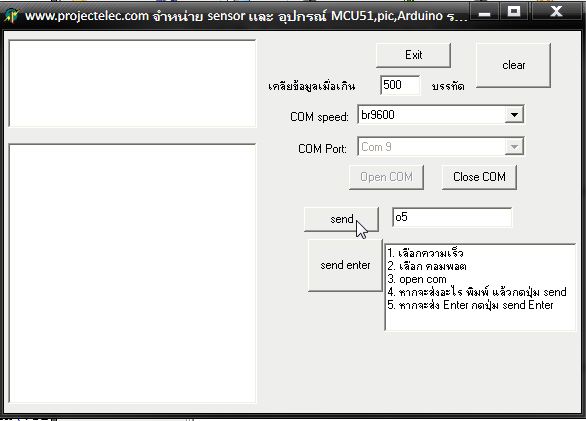586x421 pixels.
Task: Close the window with X button
Action: 556,12
